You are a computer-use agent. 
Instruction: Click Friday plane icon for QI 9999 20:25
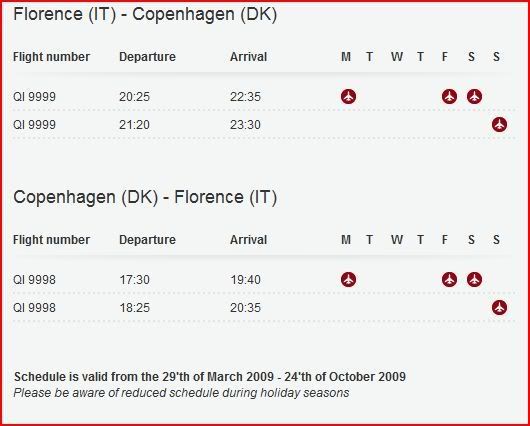pyautogui.click(x=450, y=97)
